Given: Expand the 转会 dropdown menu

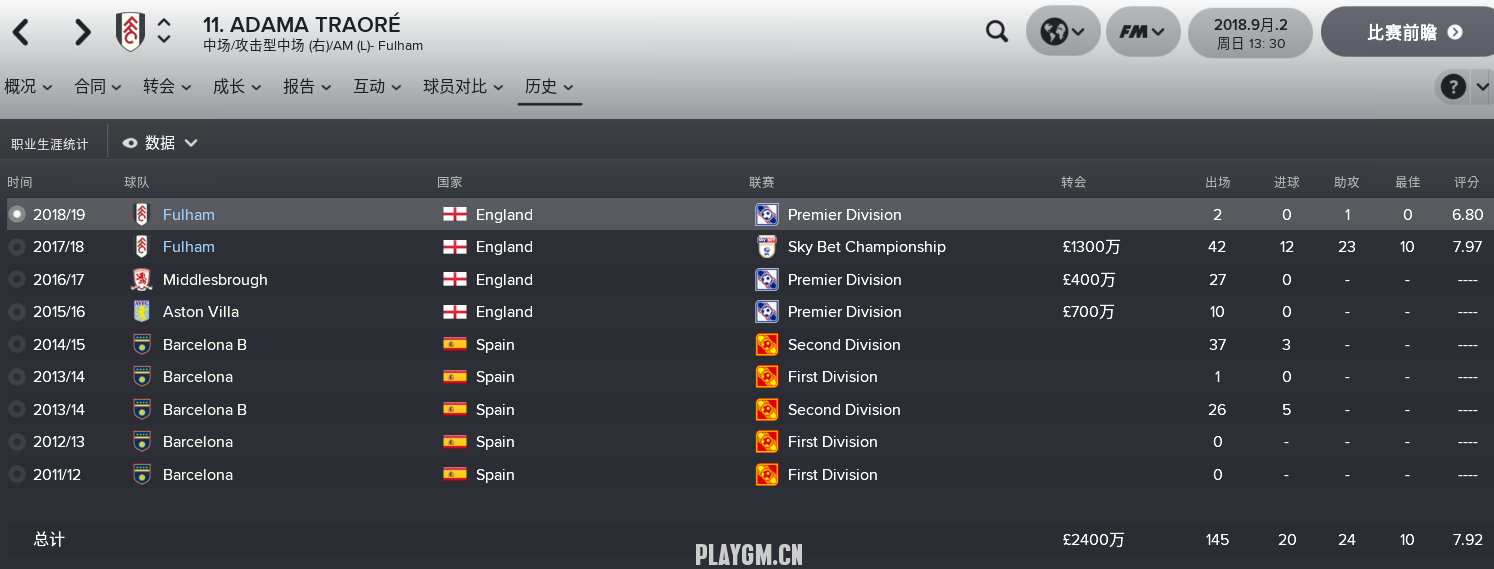Looking at the screenshot, I should (167, 87).
